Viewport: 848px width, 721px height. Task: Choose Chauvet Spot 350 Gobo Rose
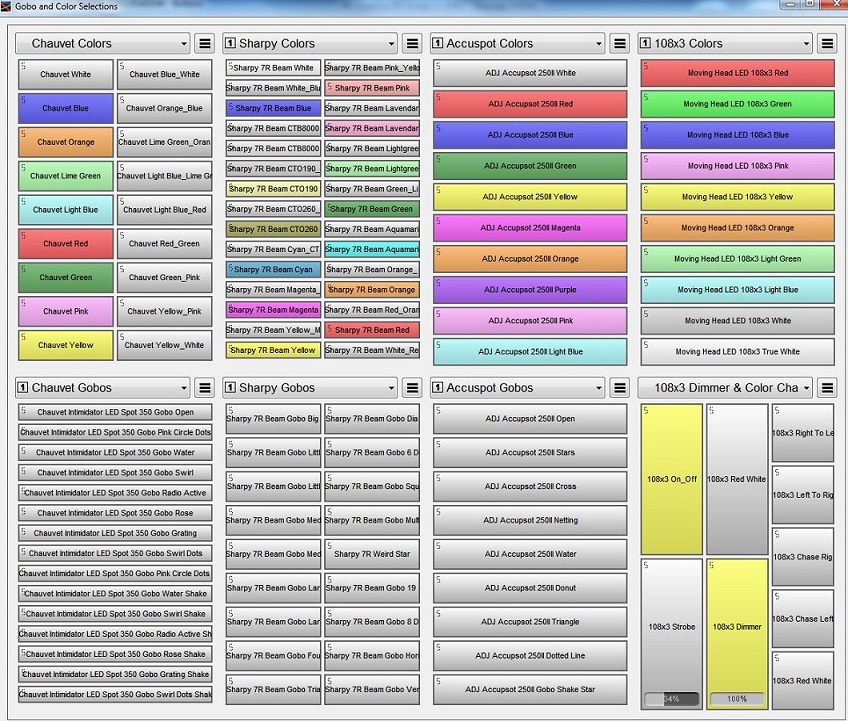[x=115, y=513]
